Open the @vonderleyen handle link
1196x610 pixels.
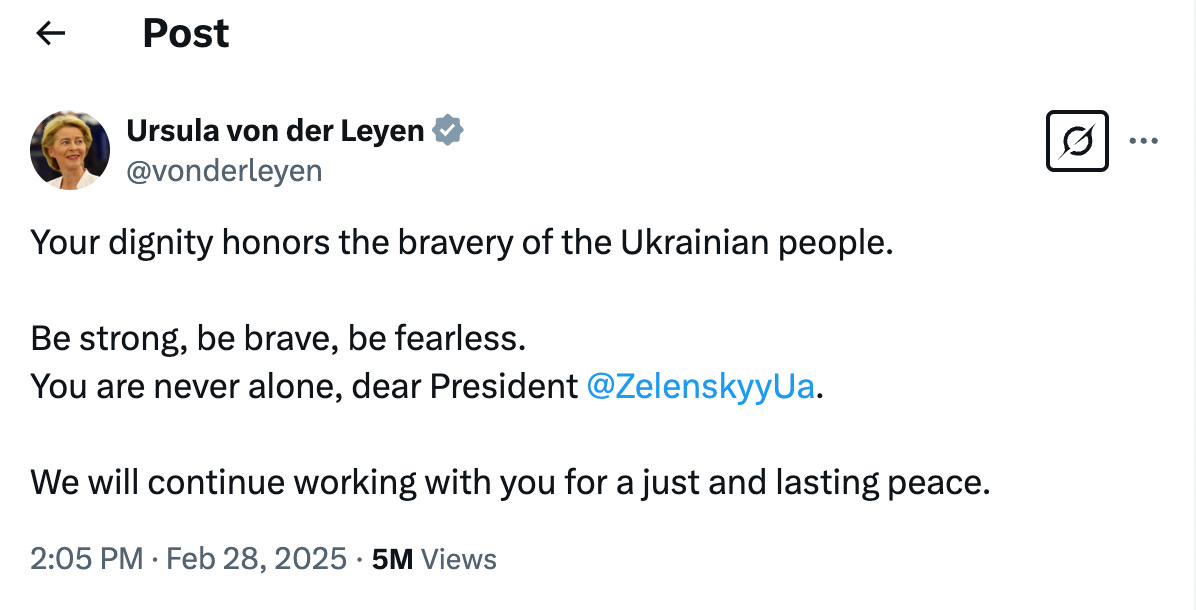tap(224, 171)
